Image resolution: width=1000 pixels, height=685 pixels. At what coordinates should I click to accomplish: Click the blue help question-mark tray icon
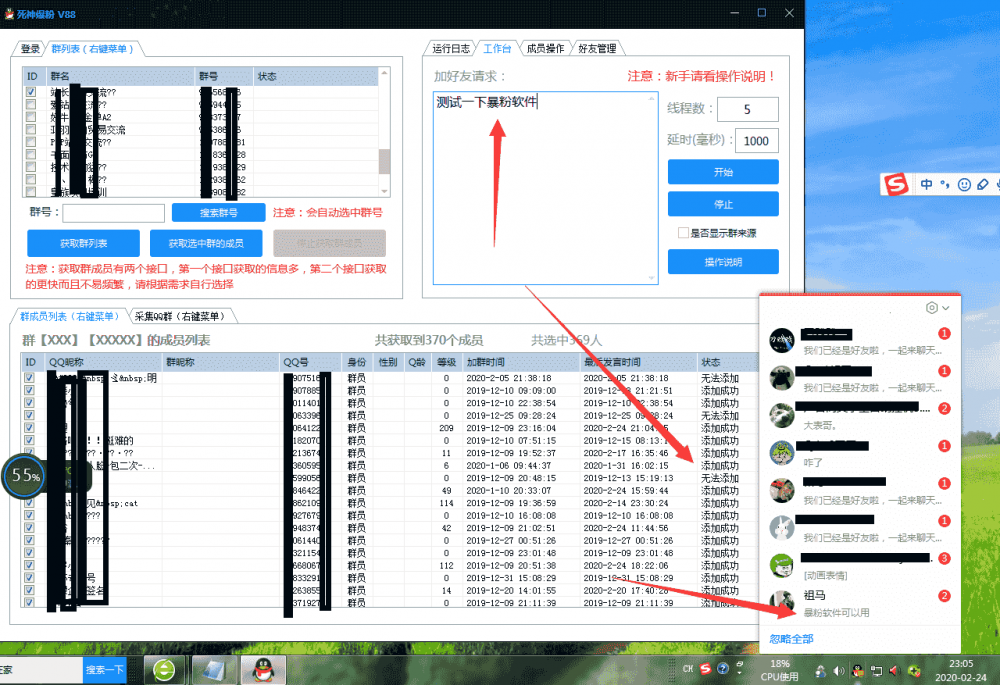pyautogui.click(x=723, y=669)
